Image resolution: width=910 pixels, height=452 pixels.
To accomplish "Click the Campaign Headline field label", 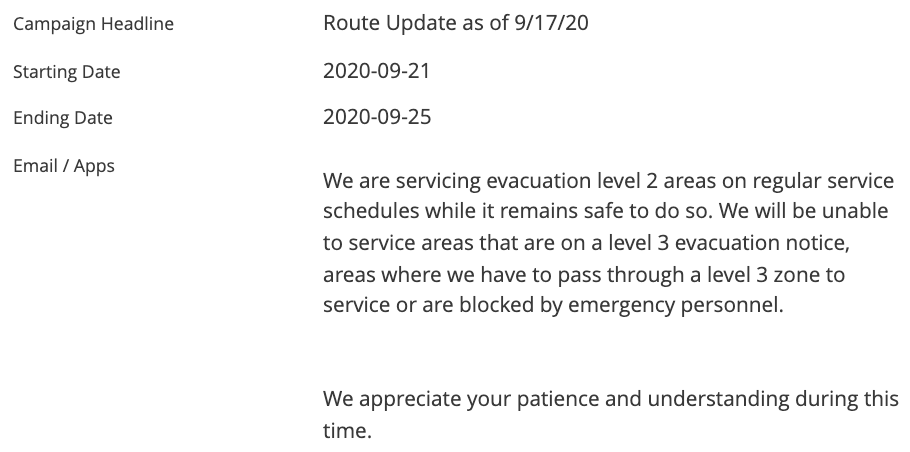I will pyautogui.click(x=93, y=24).
